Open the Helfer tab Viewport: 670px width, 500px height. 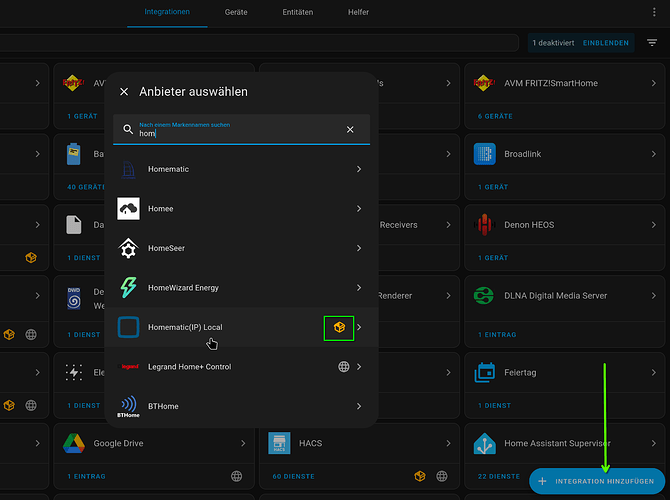click(357, 12)
